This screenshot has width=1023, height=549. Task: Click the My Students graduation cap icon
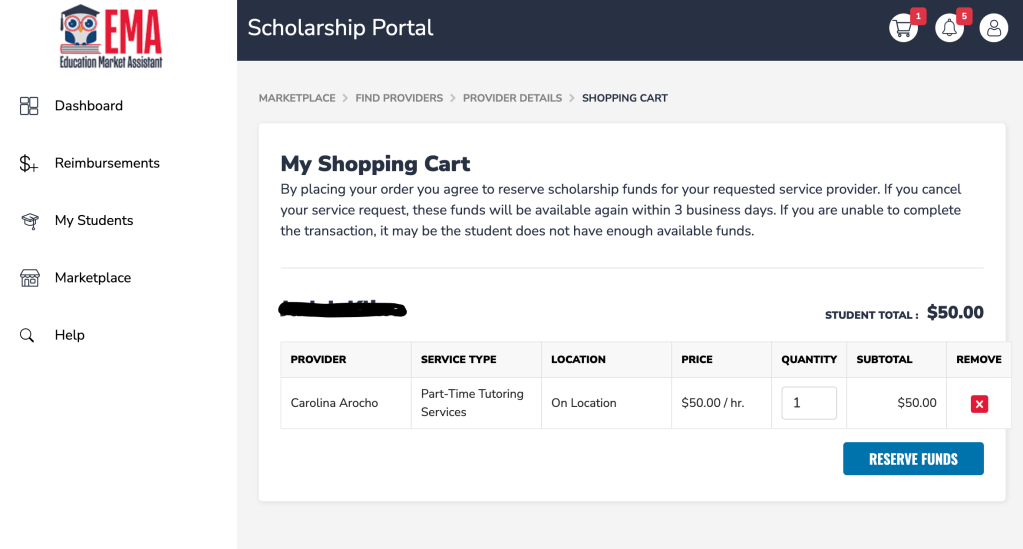(29, 221)
